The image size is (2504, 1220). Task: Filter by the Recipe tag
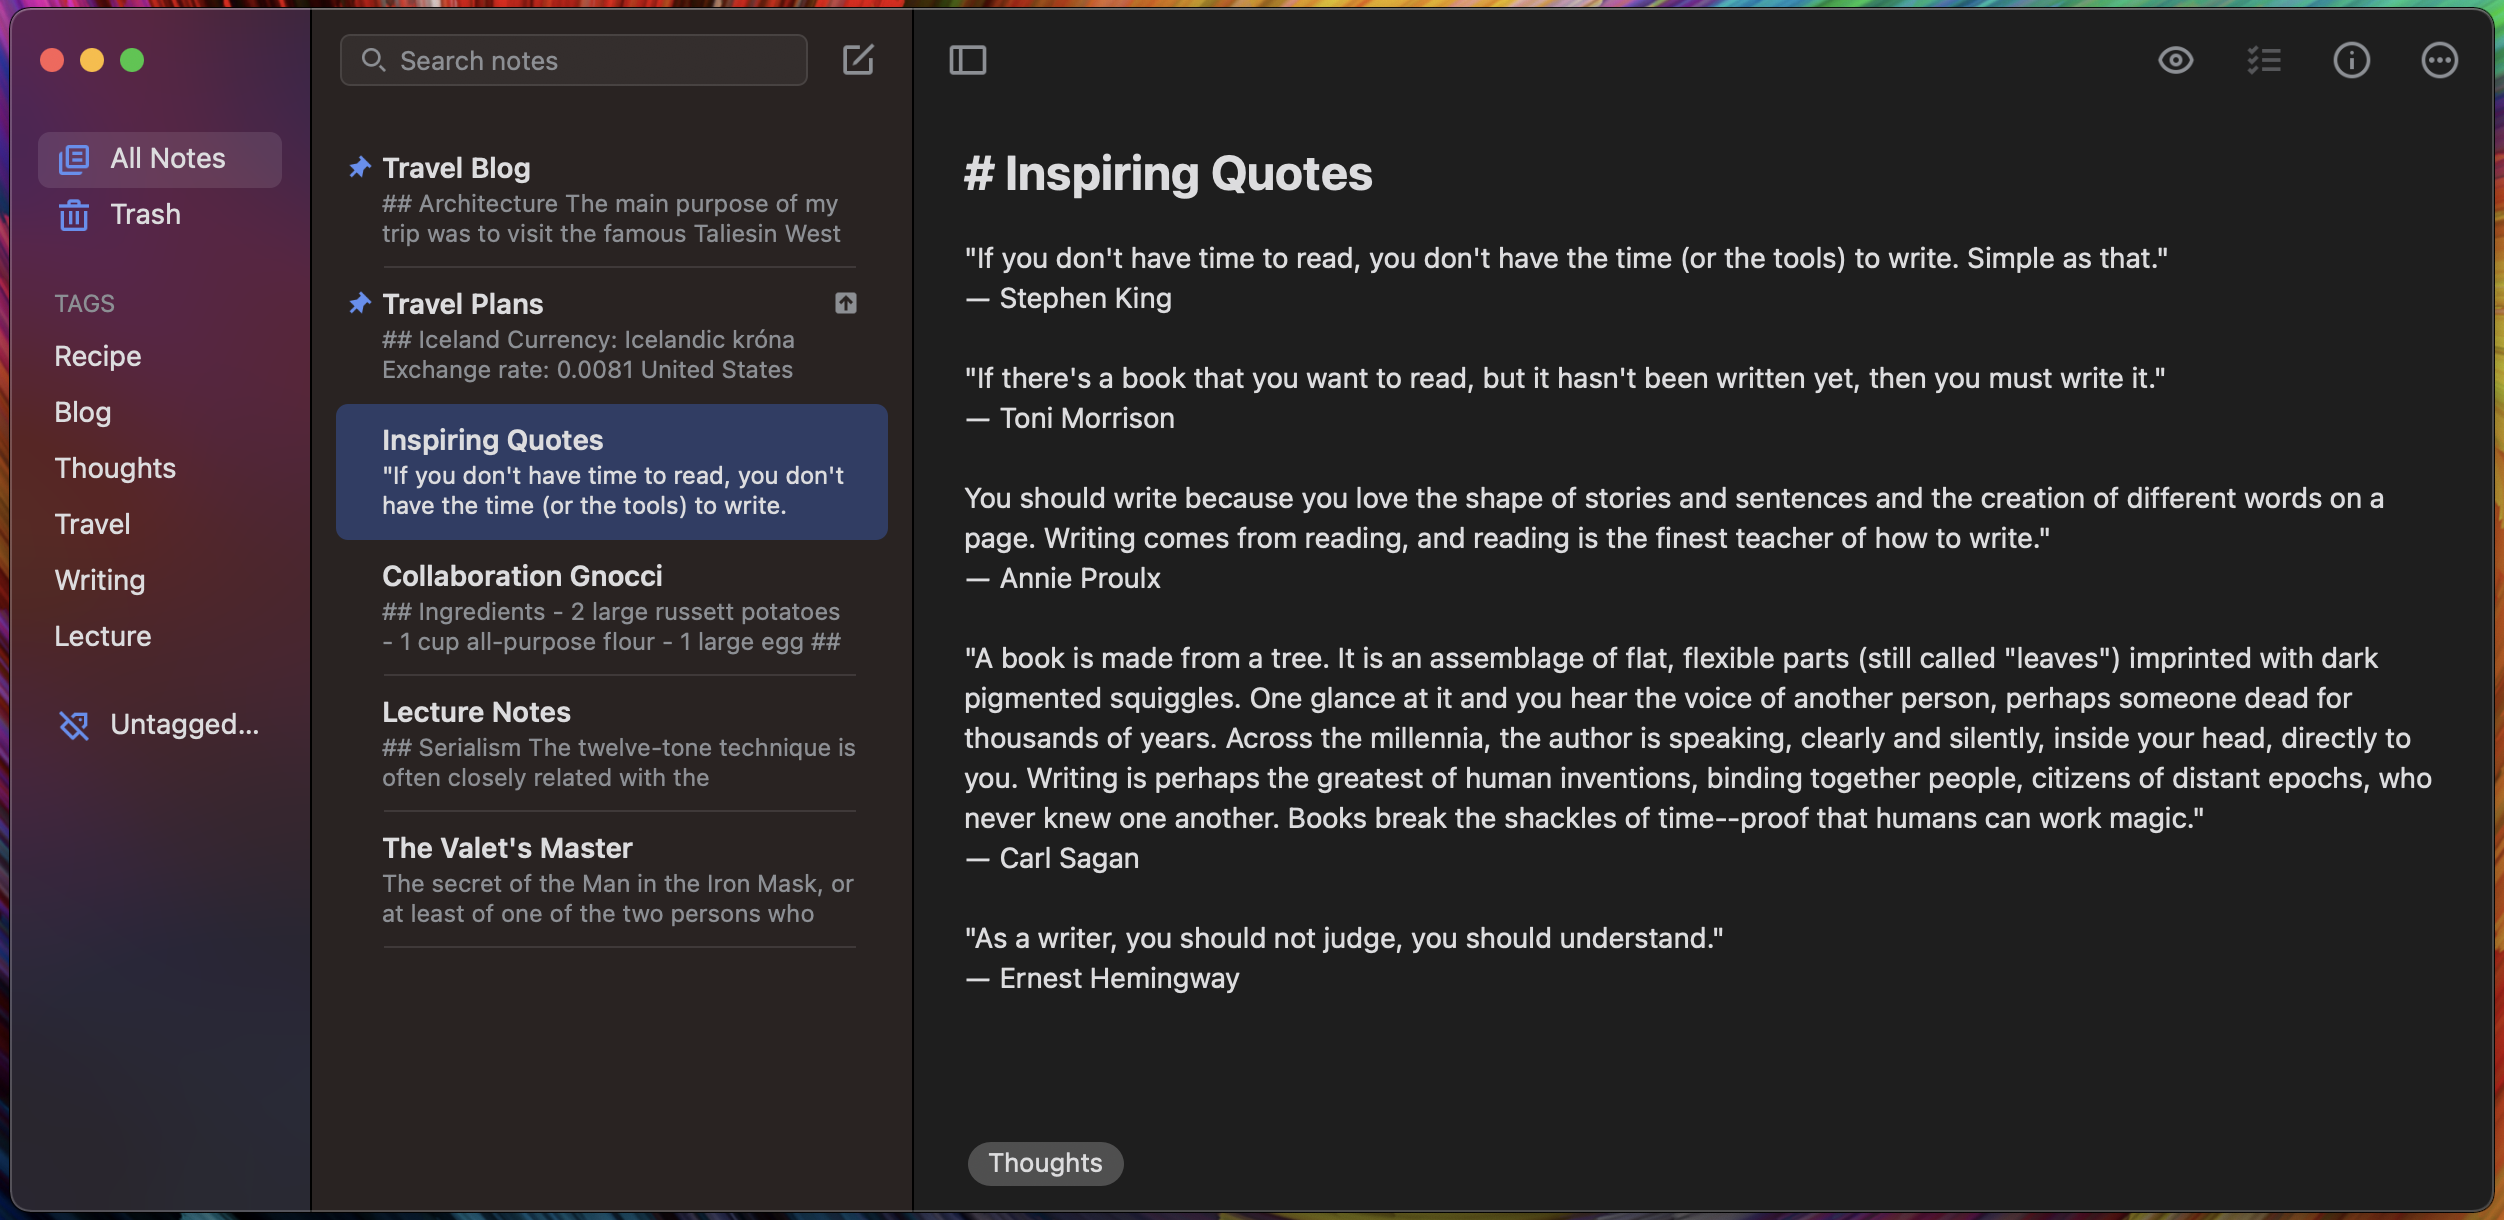pos(98,356)
